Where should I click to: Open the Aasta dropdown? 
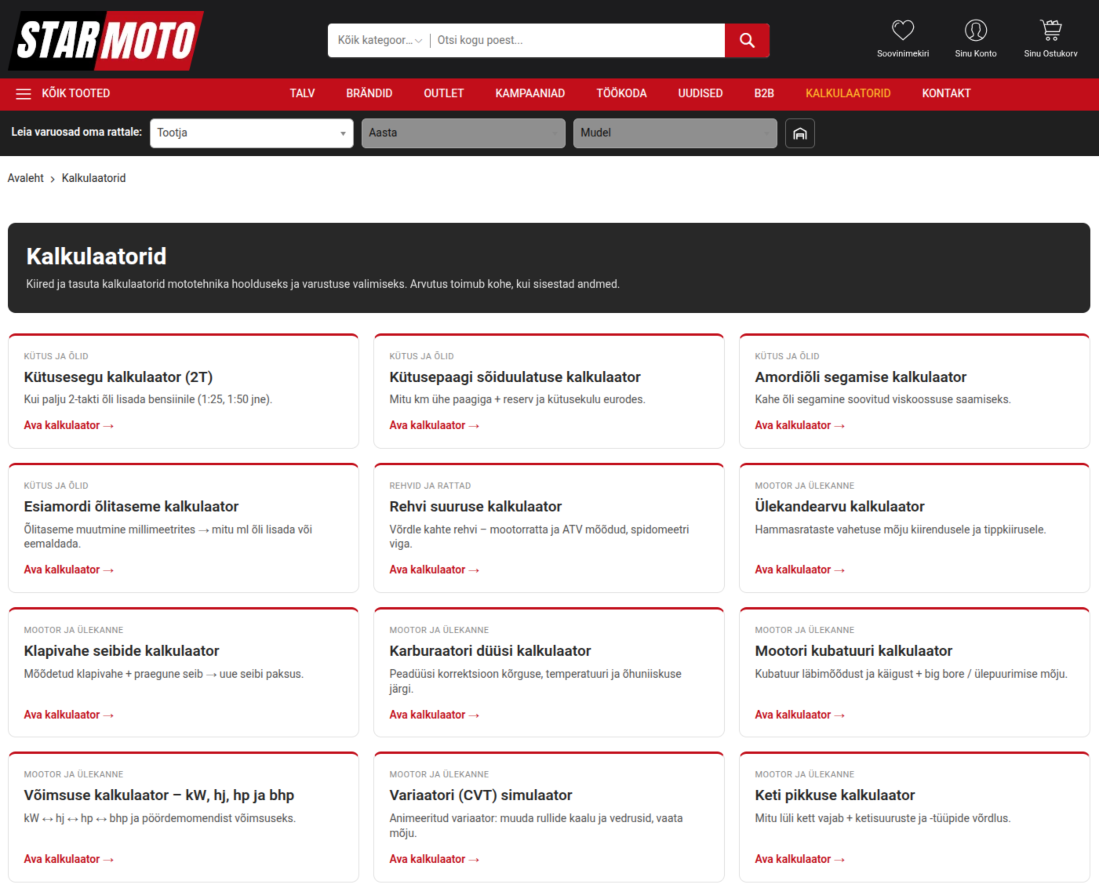tap(463, 133)
